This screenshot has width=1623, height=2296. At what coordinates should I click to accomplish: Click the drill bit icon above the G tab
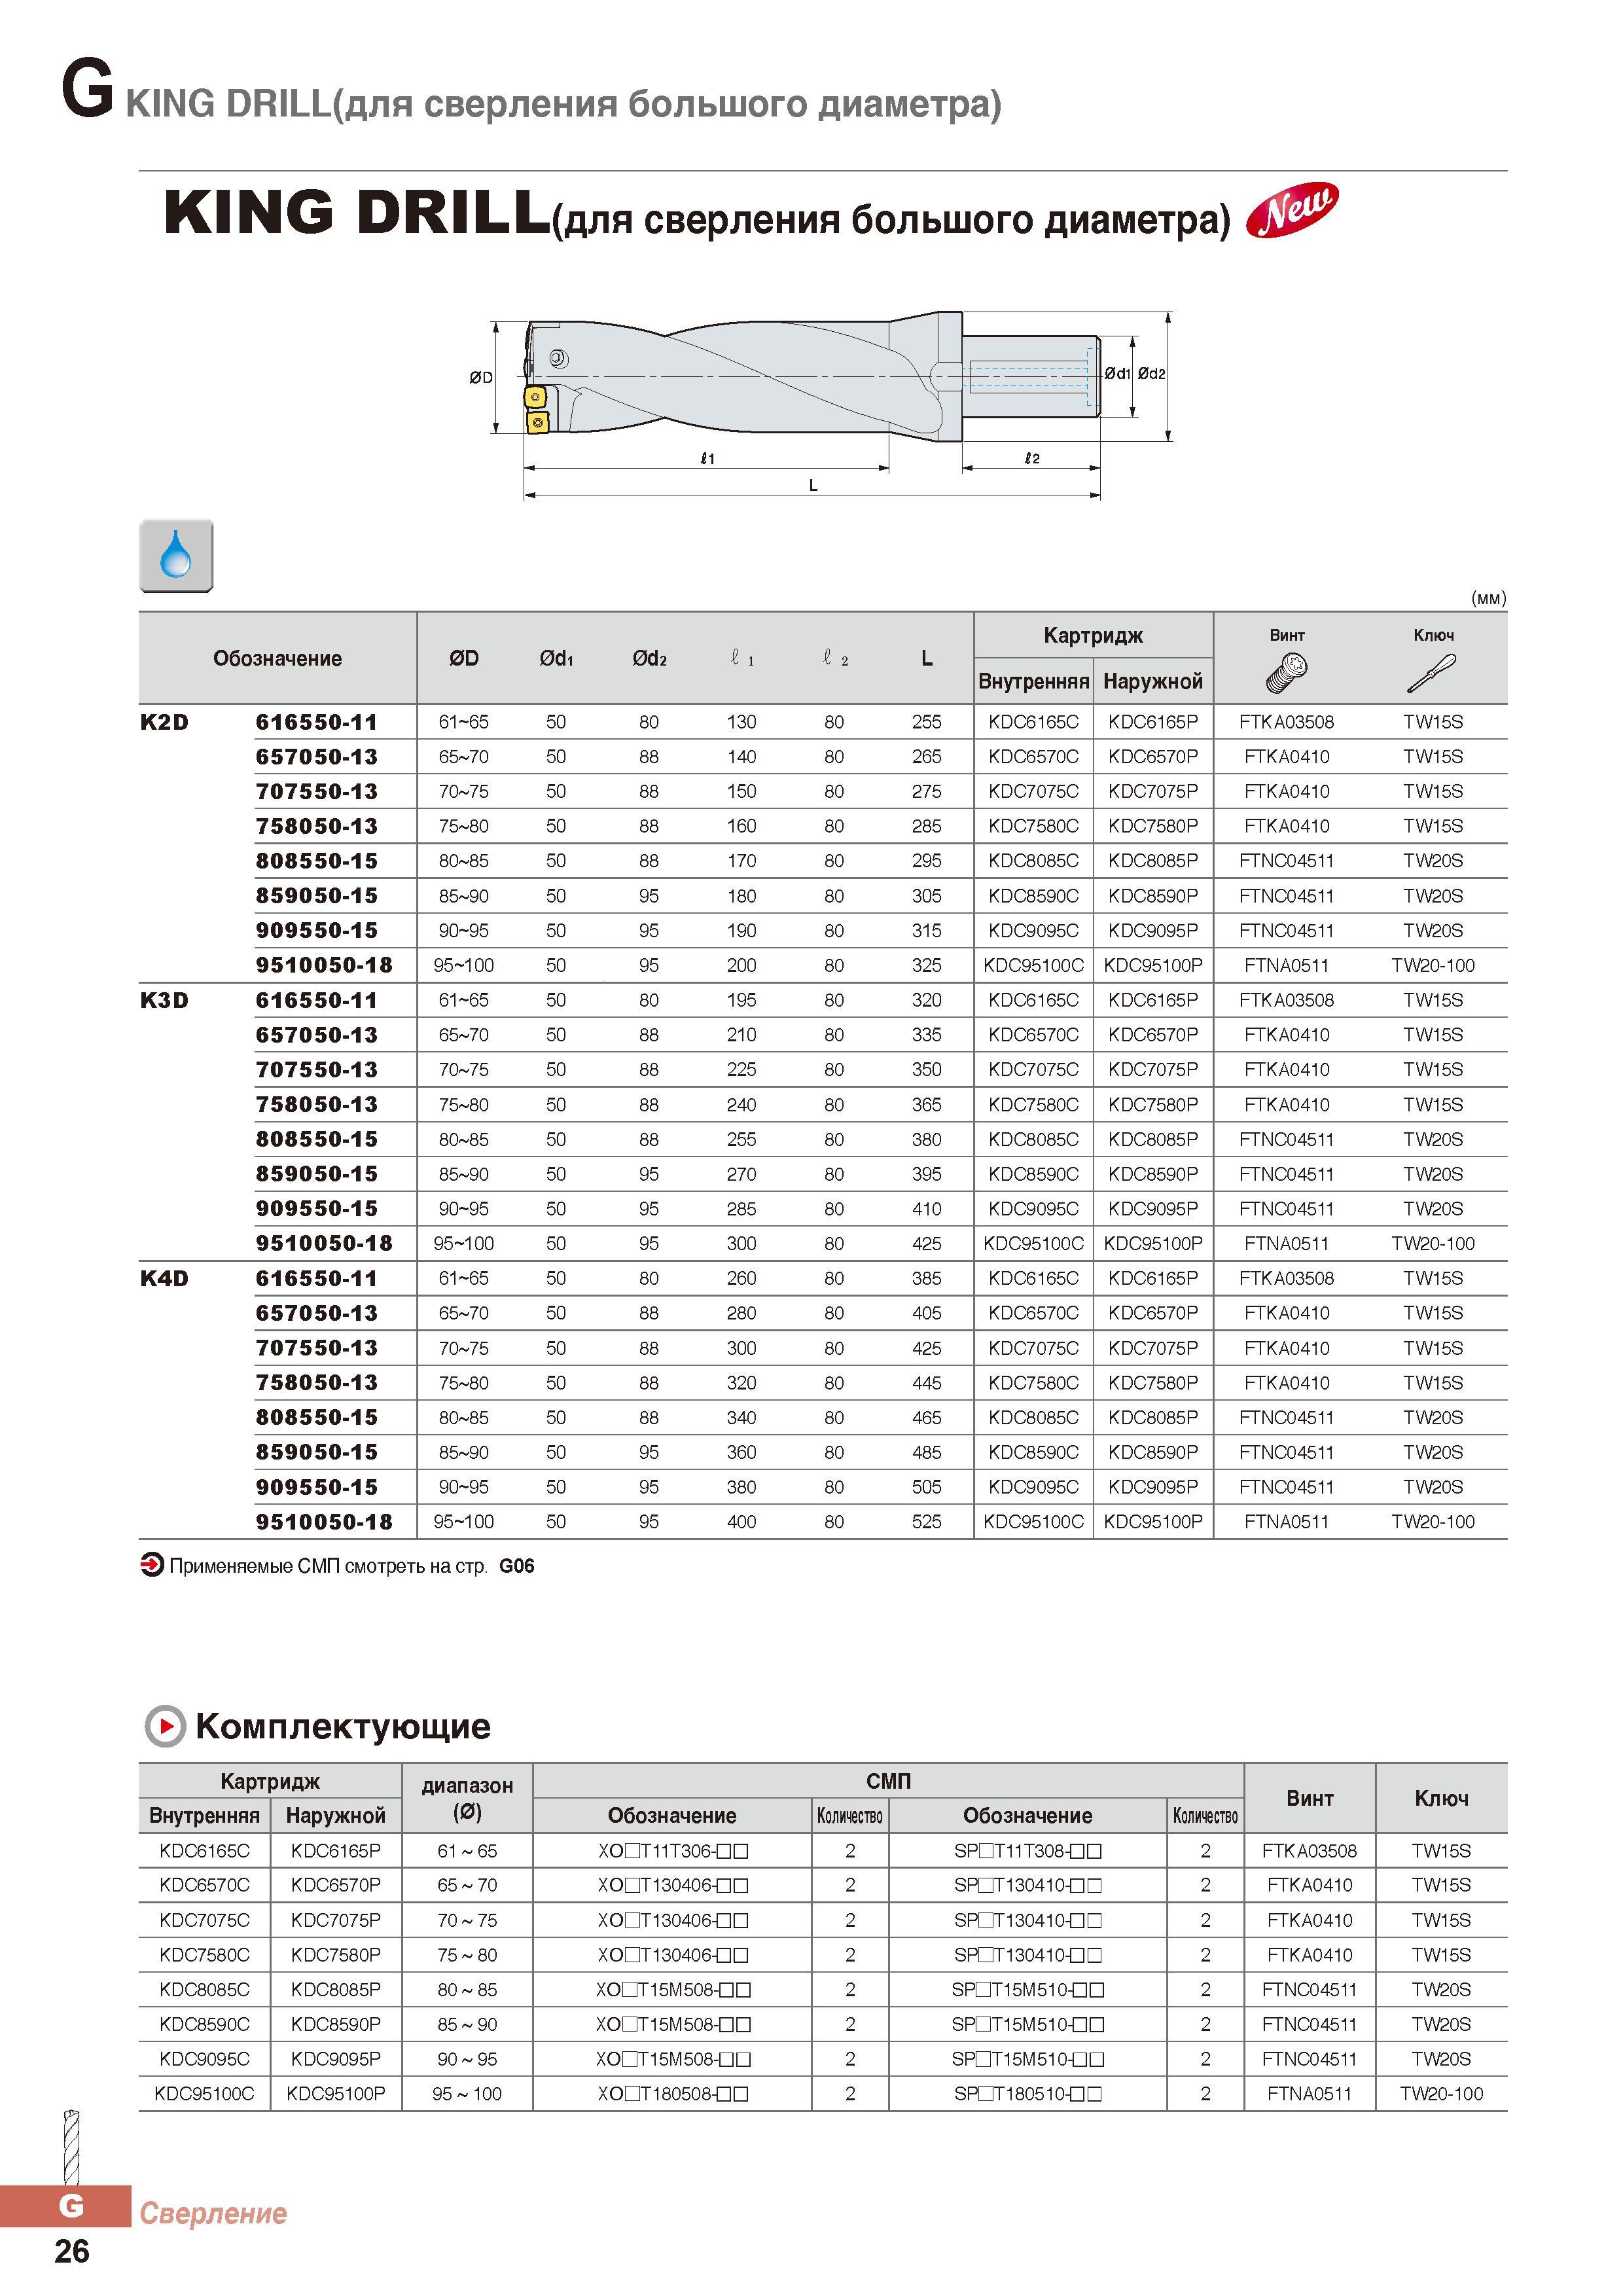point(71,2146)
